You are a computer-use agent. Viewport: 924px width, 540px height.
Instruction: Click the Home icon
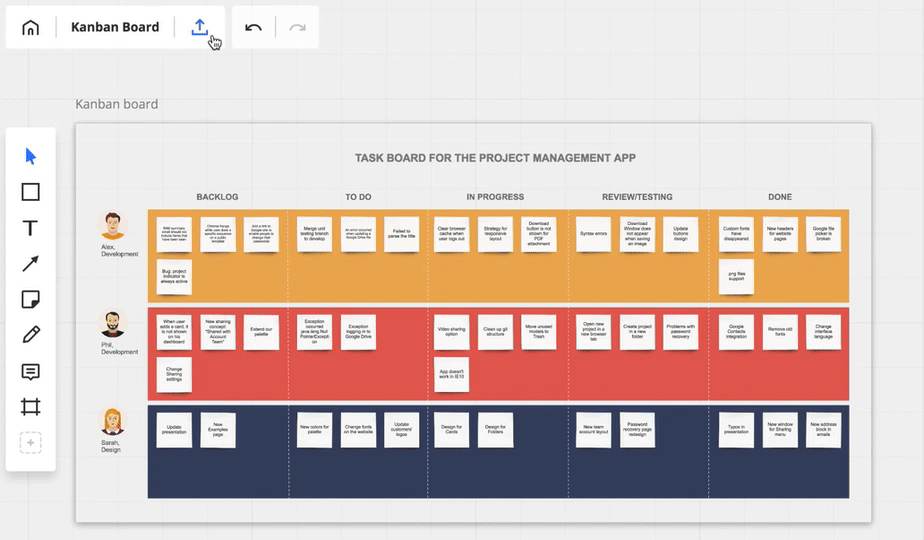31,27
